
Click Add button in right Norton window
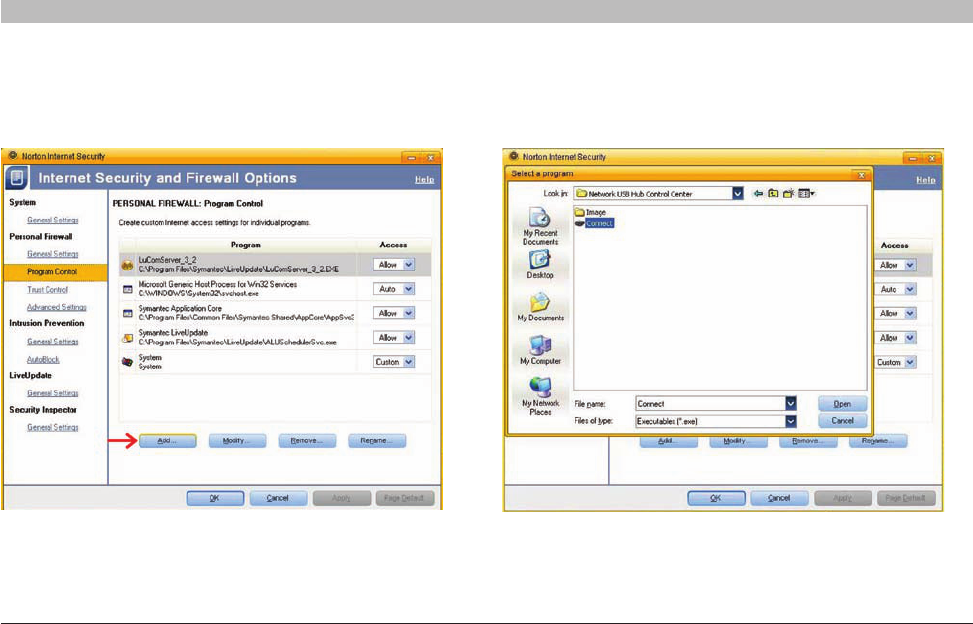tap(669, 441)
